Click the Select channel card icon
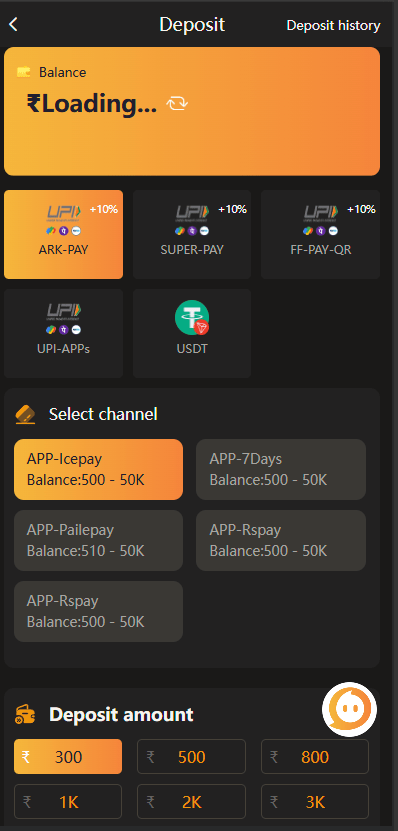The width and height of the screenshot is (398, 831). 25,414
